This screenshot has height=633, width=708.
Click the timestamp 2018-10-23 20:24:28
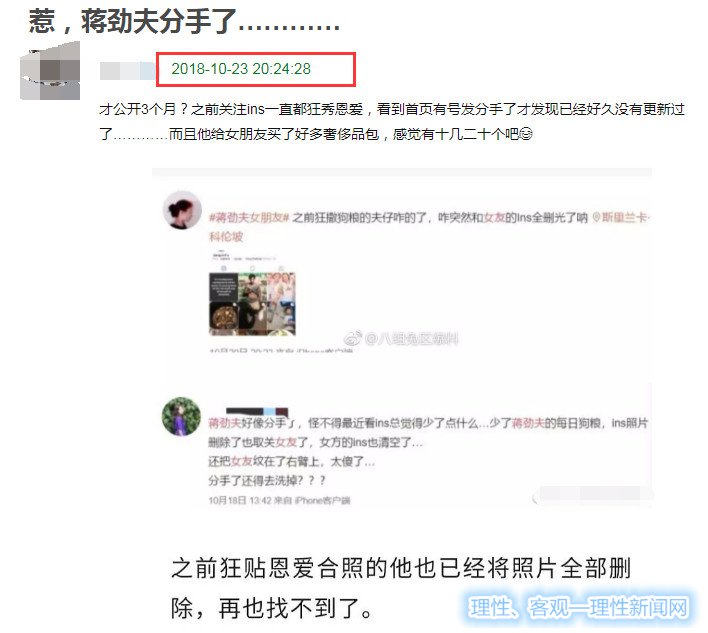[241, 69]
